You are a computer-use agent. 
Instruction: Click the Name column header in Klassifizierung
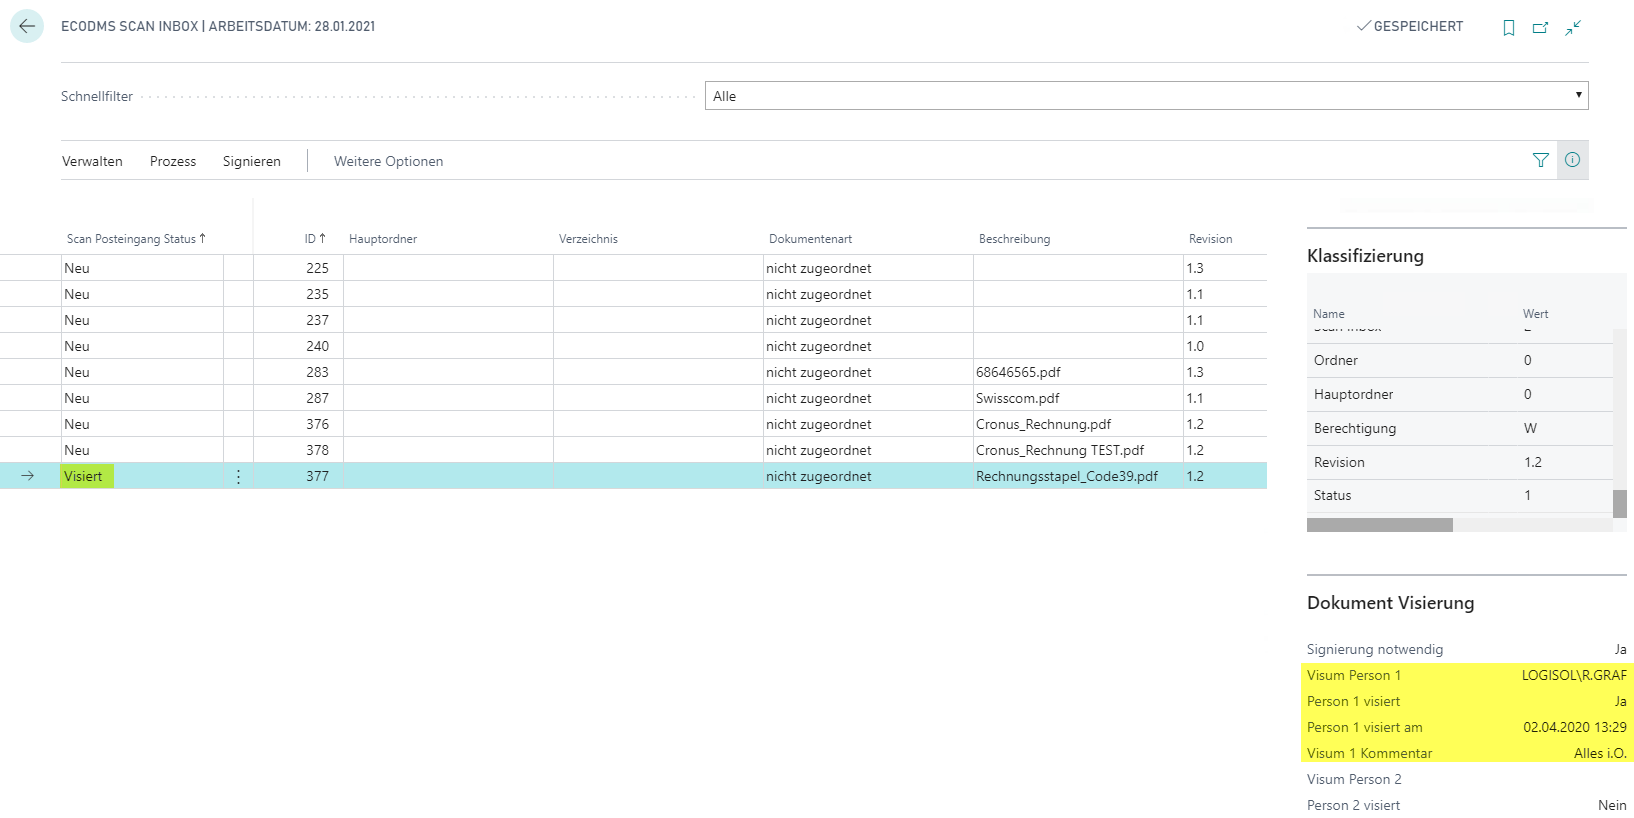click(1328, 314)
